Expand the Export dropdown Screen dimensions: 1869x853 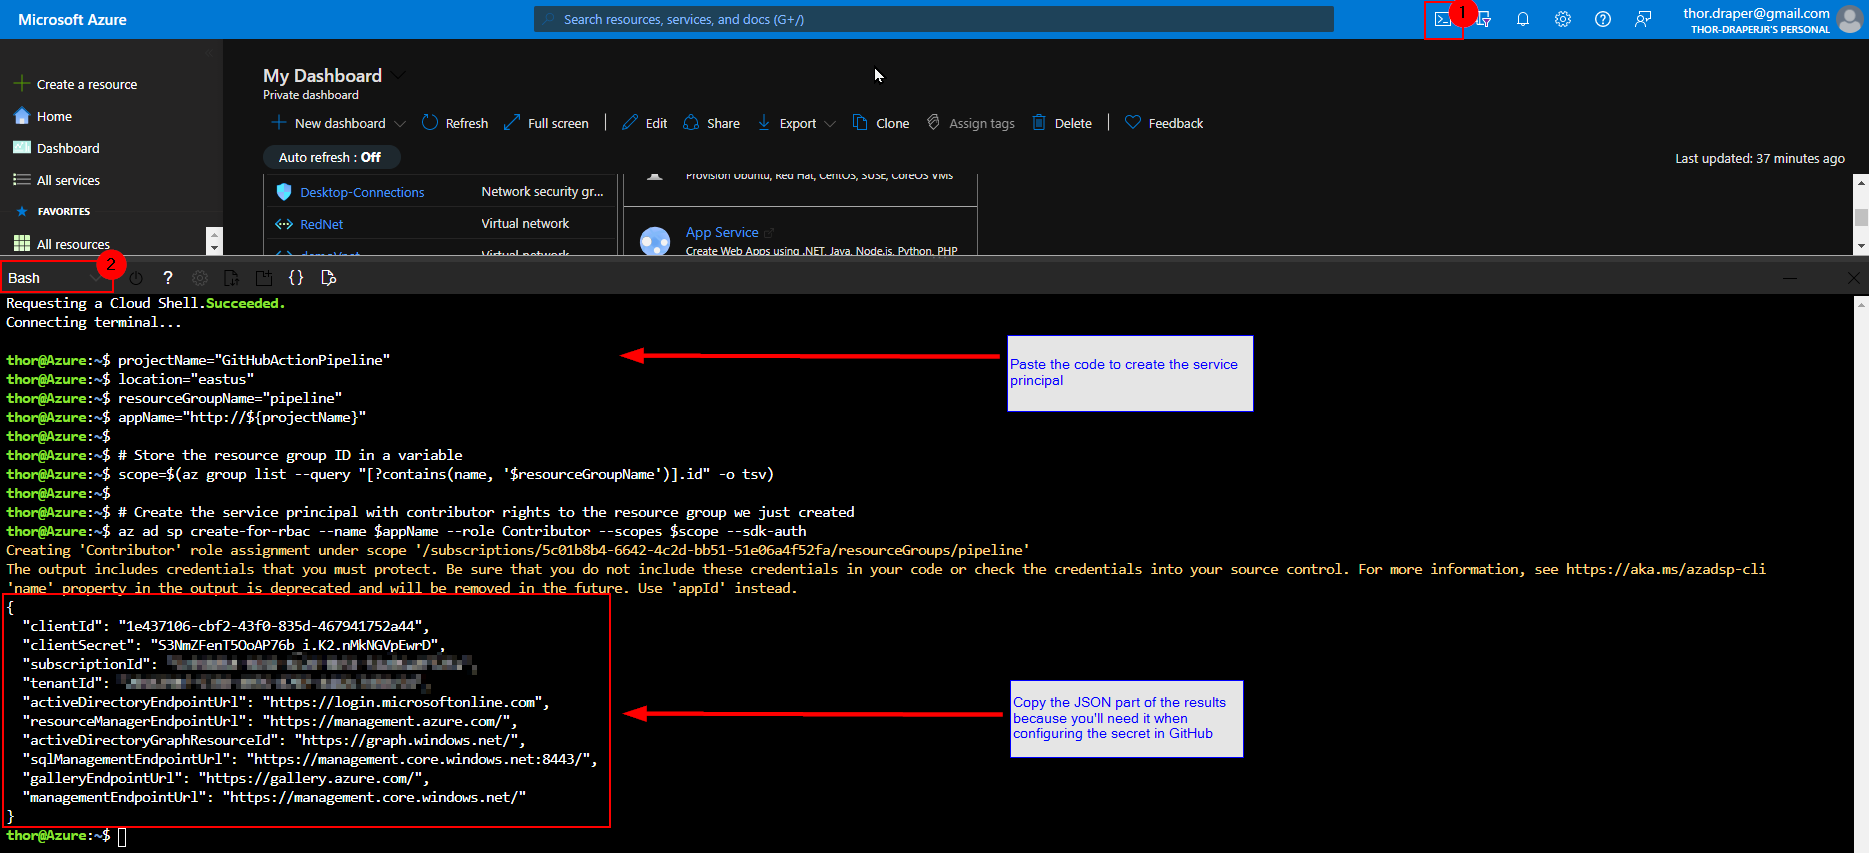tap(830, 124)
